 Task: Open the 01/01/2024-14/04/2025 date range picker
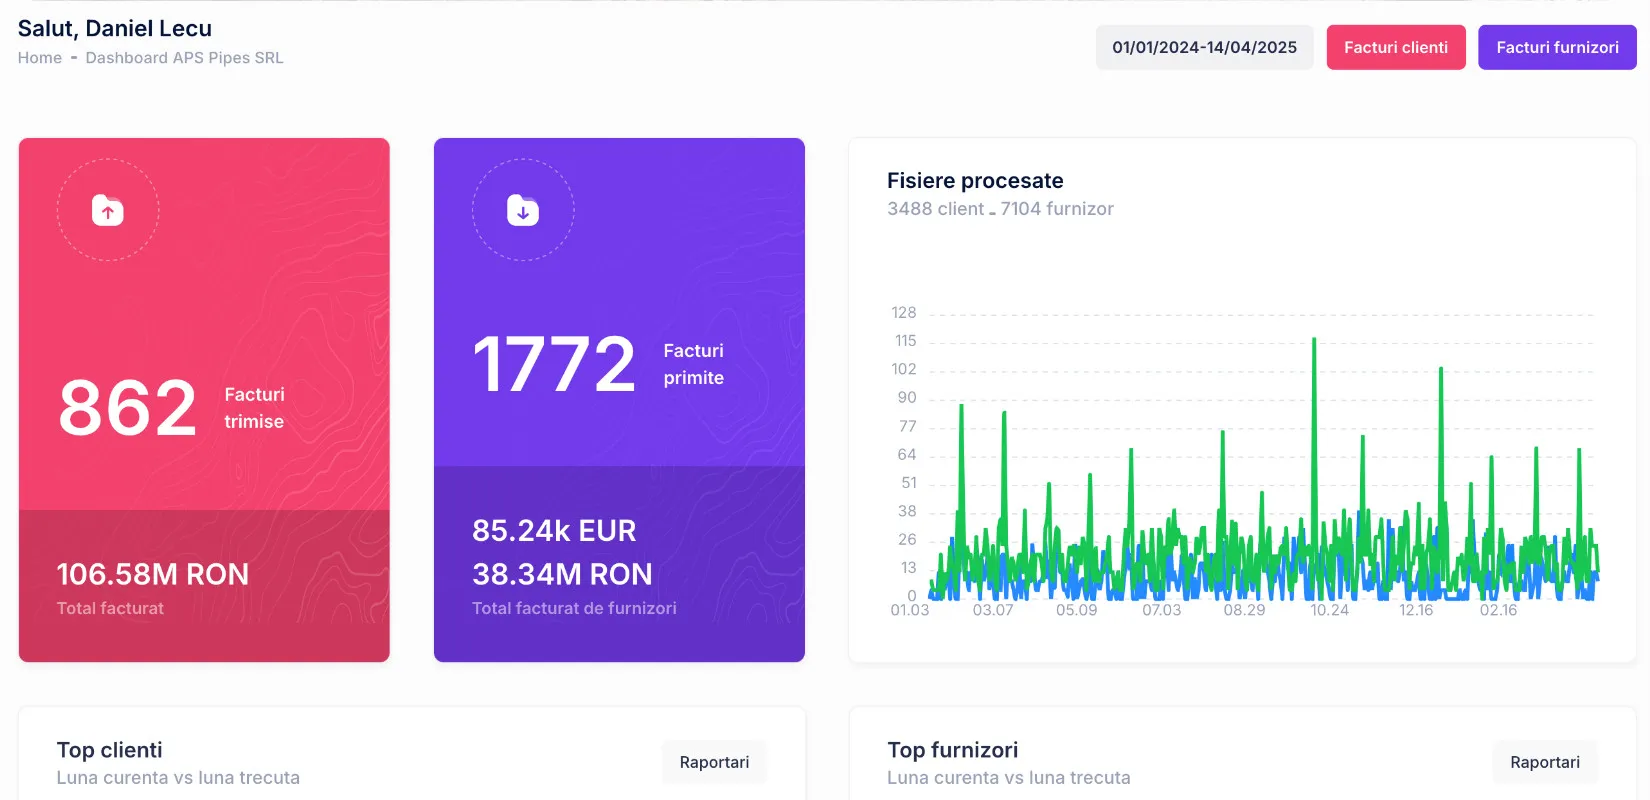[x=1204, y=47]
